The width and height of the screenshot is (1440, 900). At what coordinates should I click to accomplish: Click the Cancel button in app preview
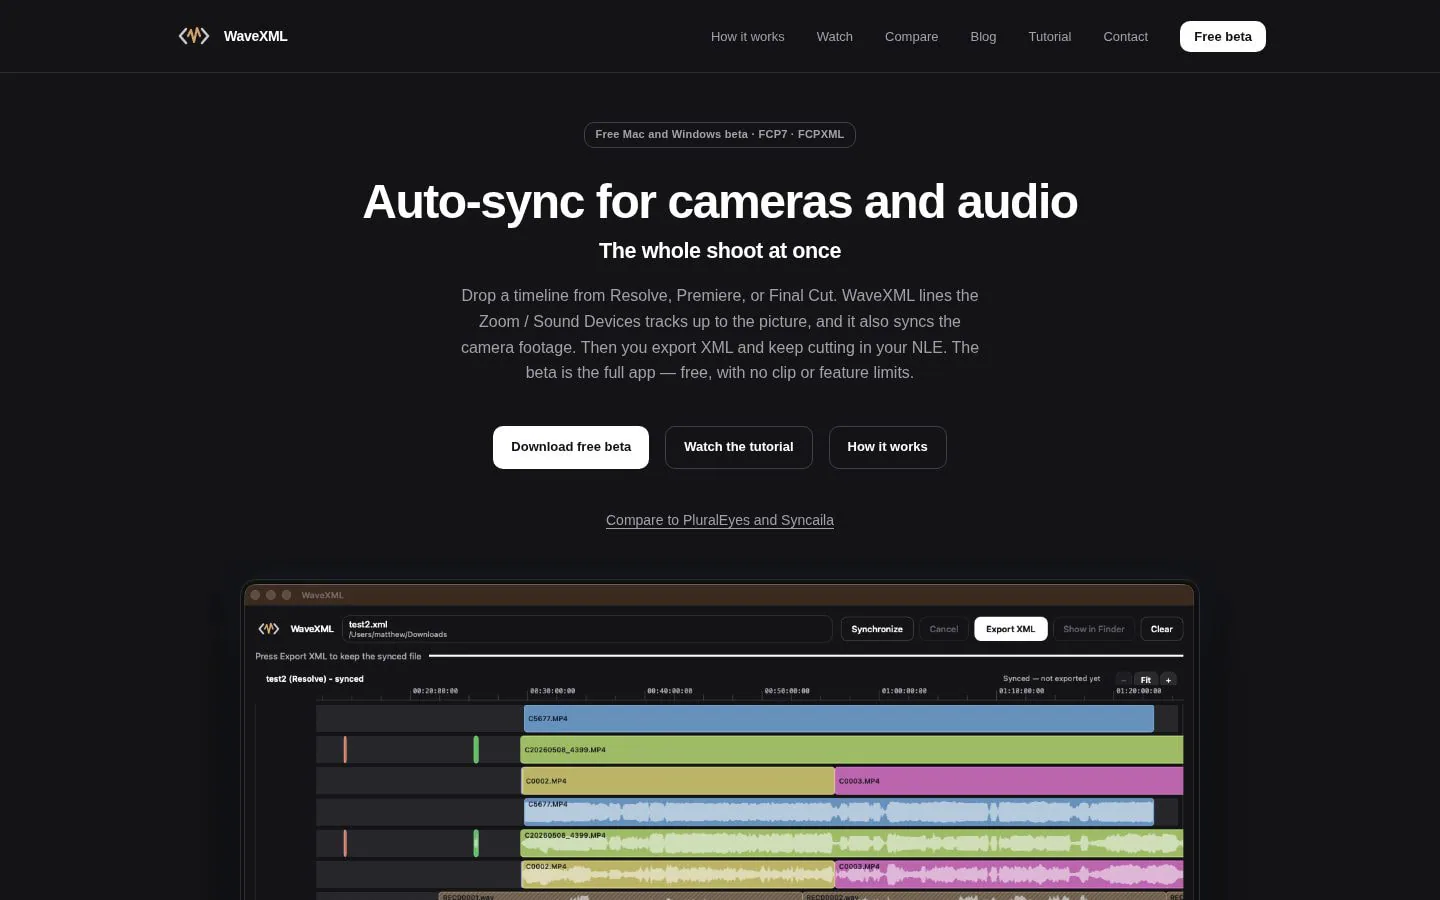tap(944, 629)
